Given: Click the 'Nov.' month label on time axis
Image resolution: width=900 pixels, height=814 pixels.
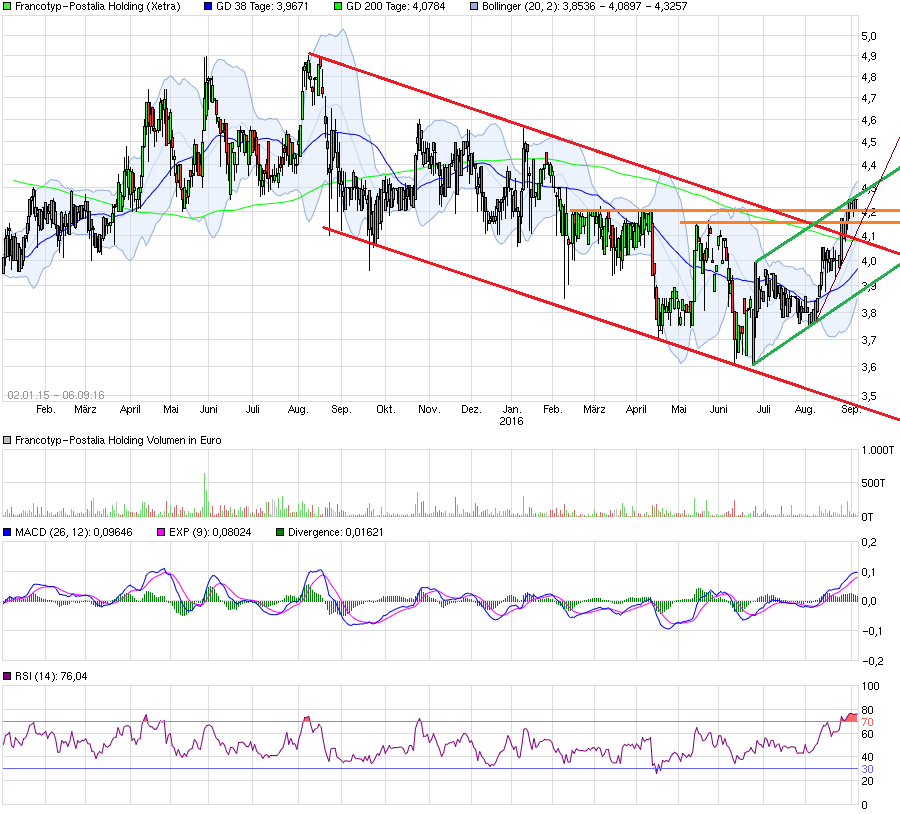Looking at the screenshot, I should [x=429, y=409].
